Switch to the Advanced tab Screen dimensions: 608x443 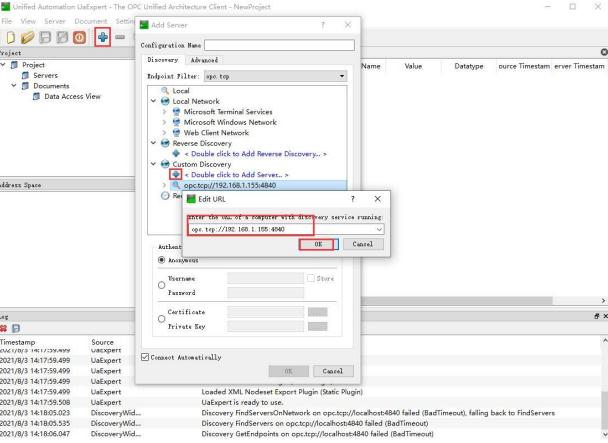pyautogui.click(x=204, y=60)
